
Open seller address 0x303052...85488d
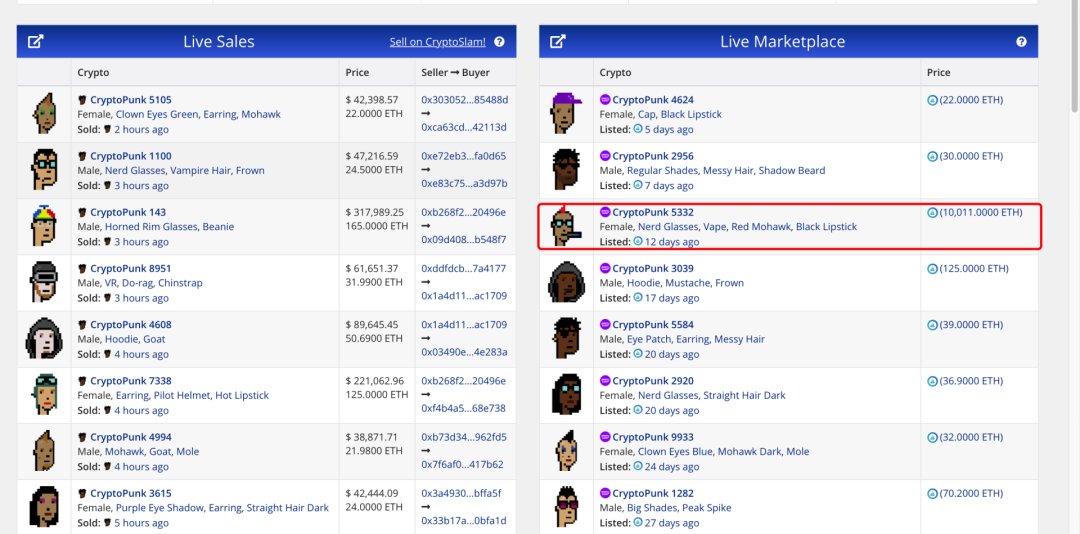click(465, 100)
